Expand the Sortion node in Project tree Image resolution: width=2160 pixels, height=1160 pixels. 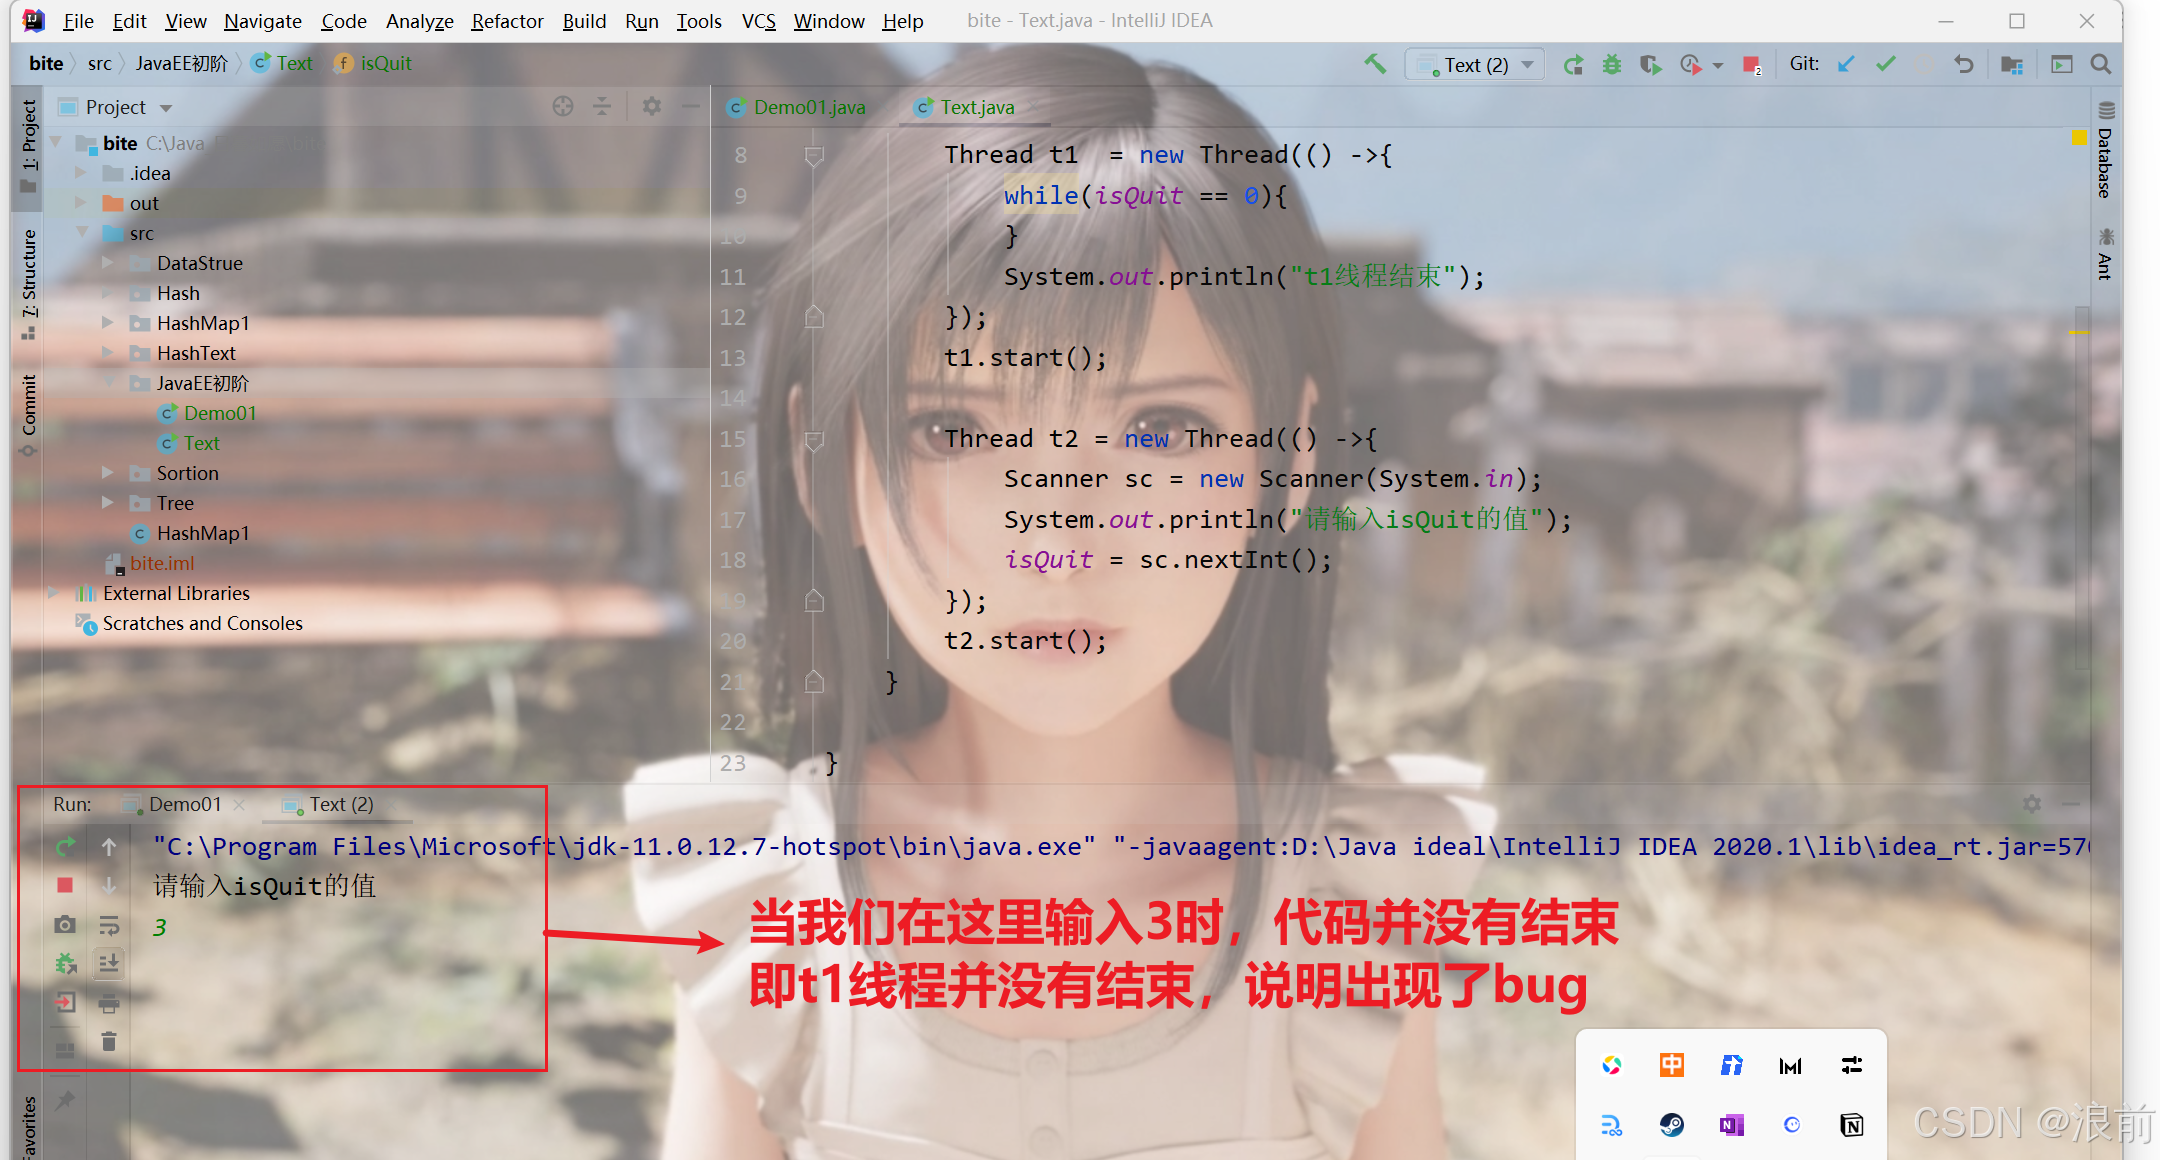(x=108, y=472)
